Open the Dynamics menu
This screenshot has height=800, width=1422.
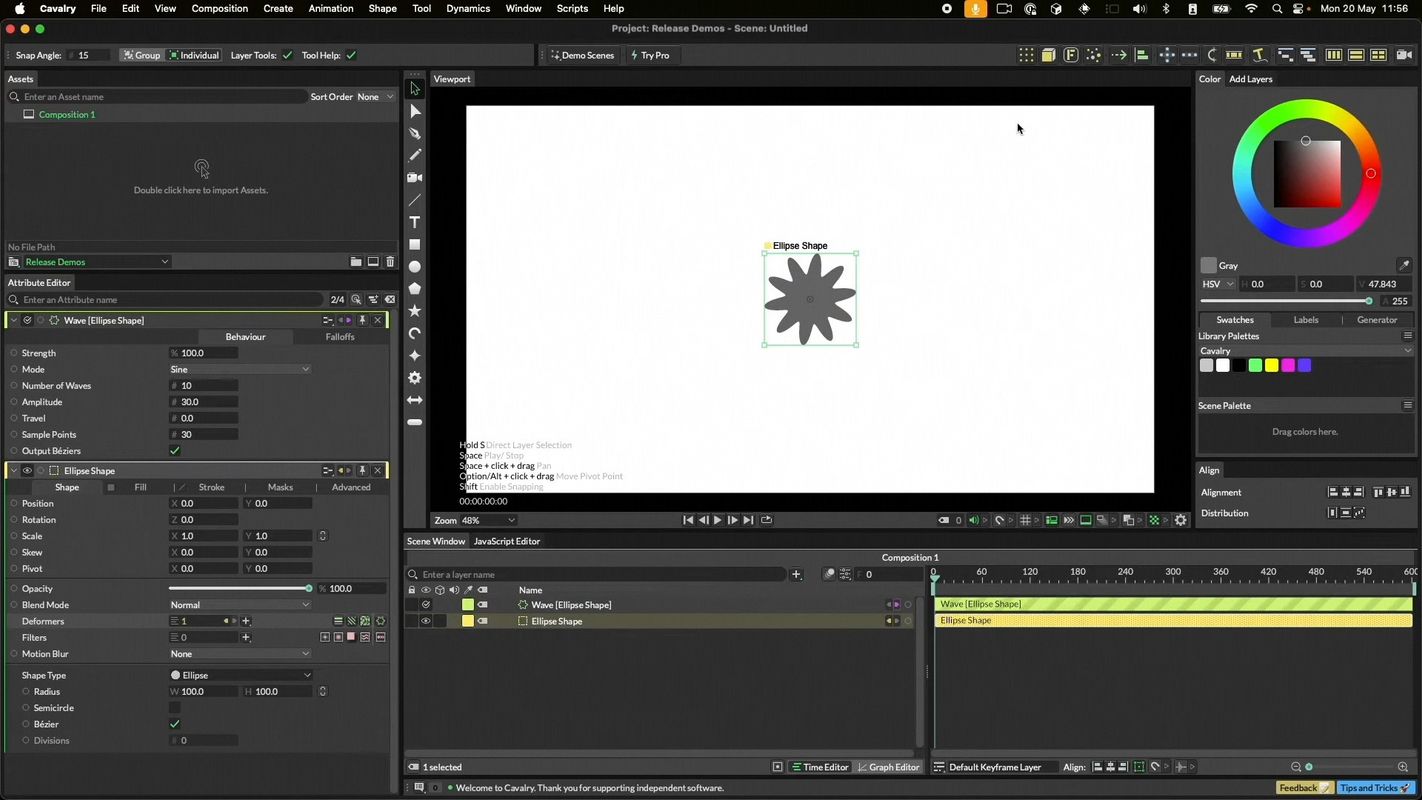468,8
